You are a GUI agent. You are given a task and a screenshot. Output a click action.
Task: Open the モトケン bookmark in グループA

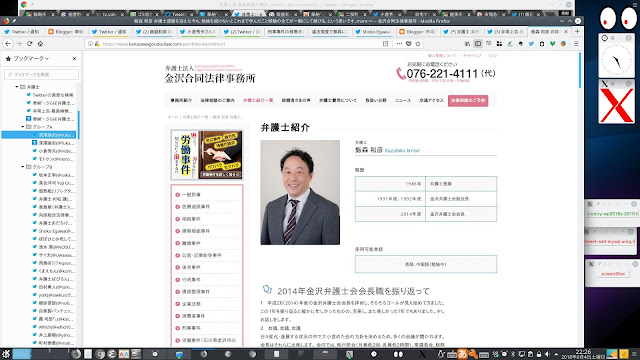point(53,159)
